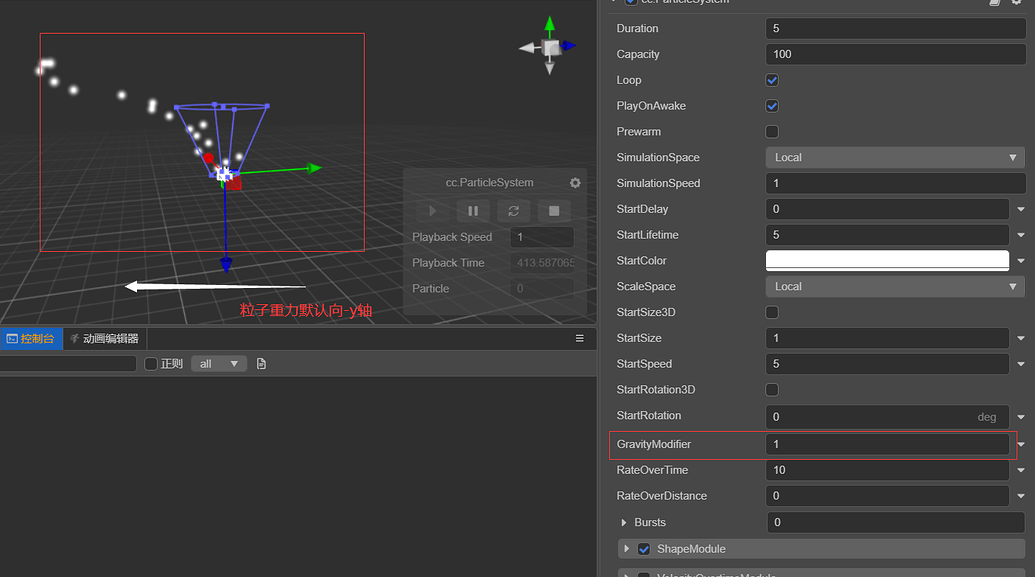
Task: Toggle the Loop checkbox
Action: pos(772,80)
